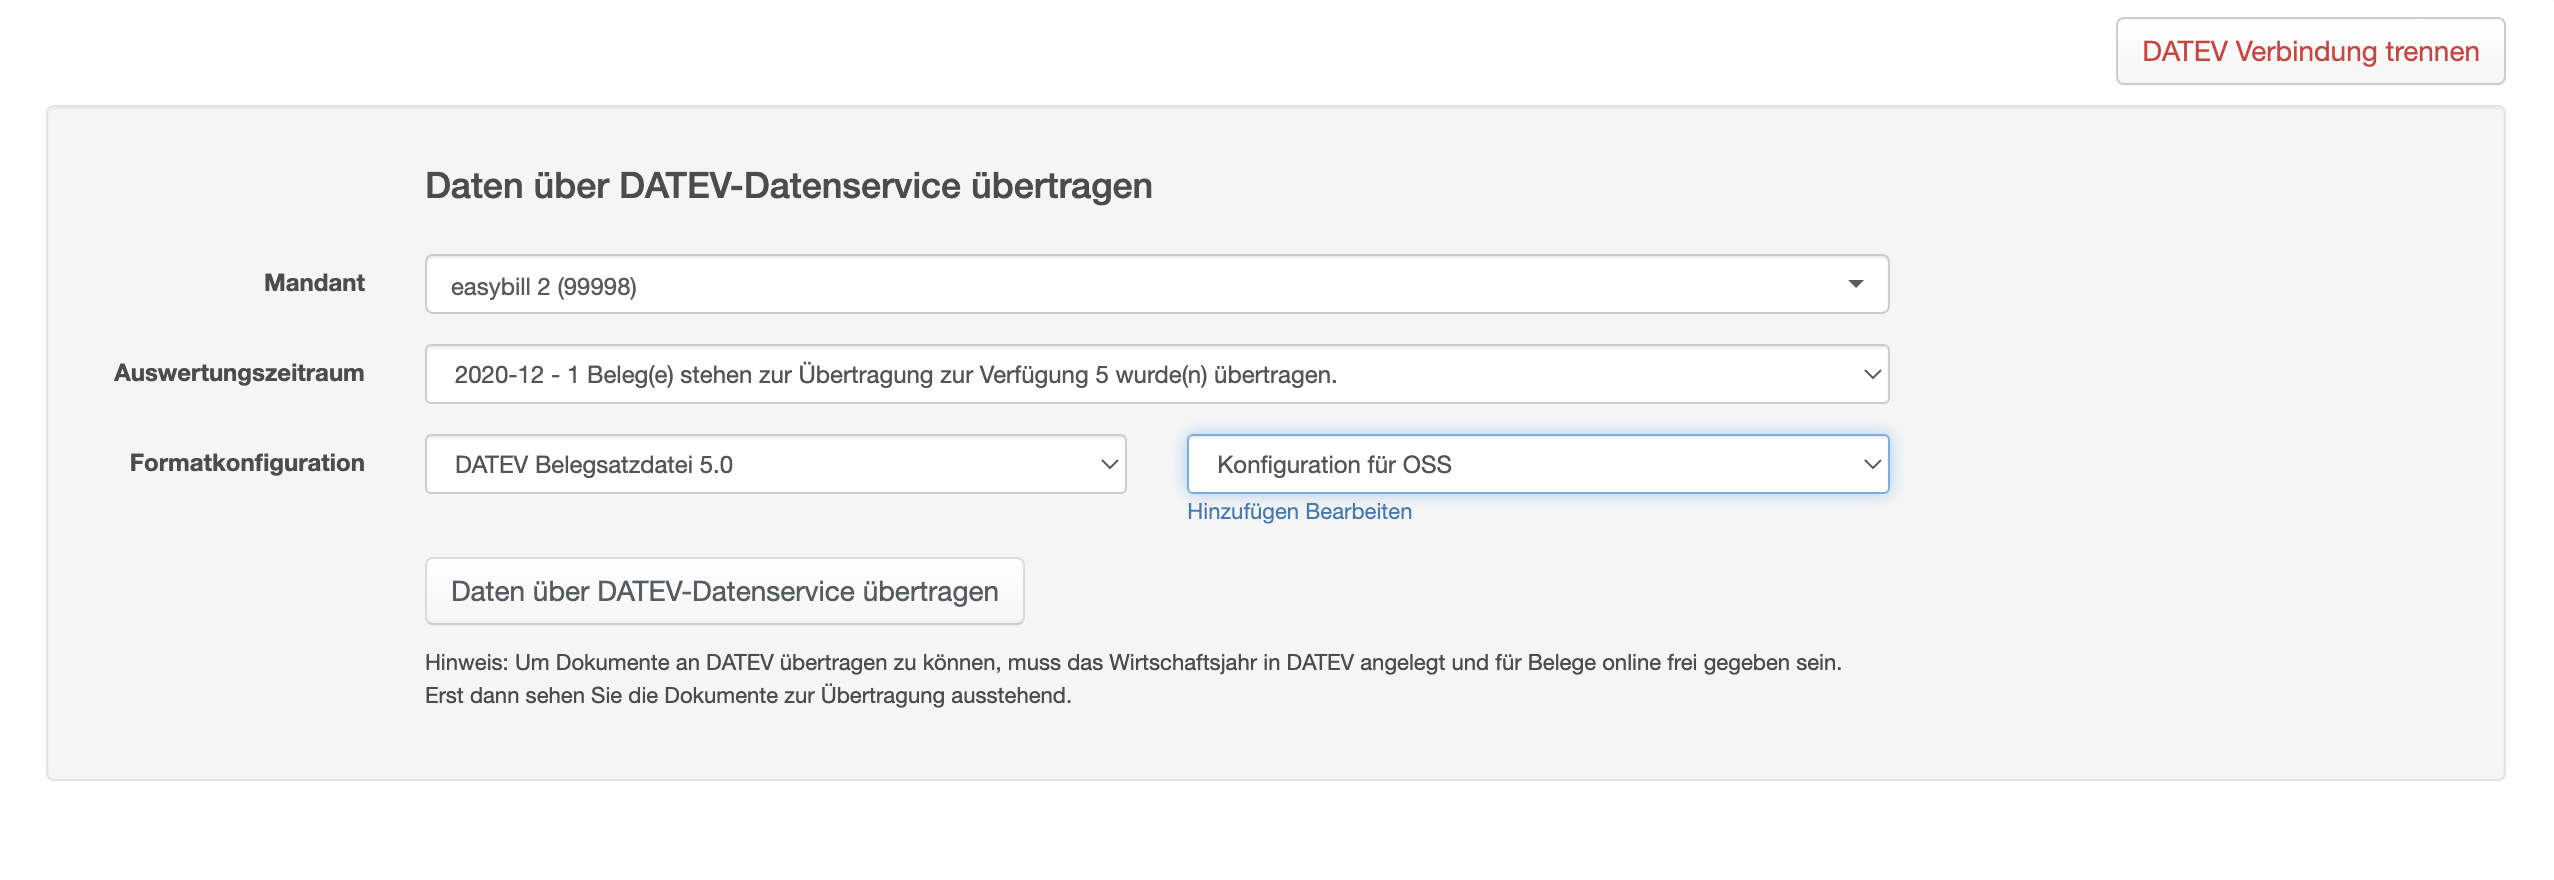The width and height of the screenshot is (2554, 880).
Task: Open the DATEV Belegsatzdatei 5.0 format dropdown
Action: [774, 465]
